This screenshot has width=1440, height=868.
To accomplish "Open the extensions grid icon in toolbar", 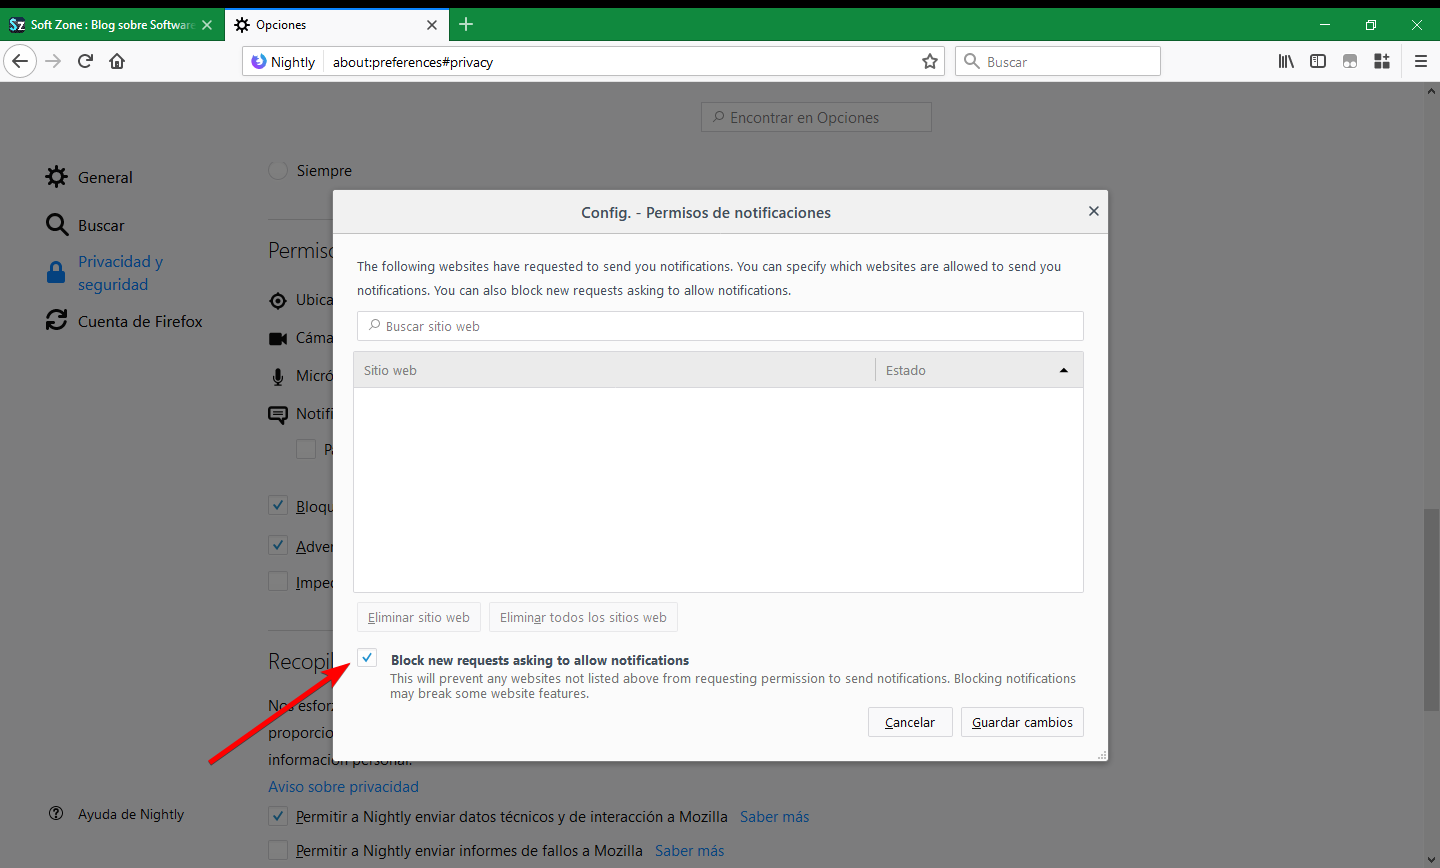I will (1382, 61).
